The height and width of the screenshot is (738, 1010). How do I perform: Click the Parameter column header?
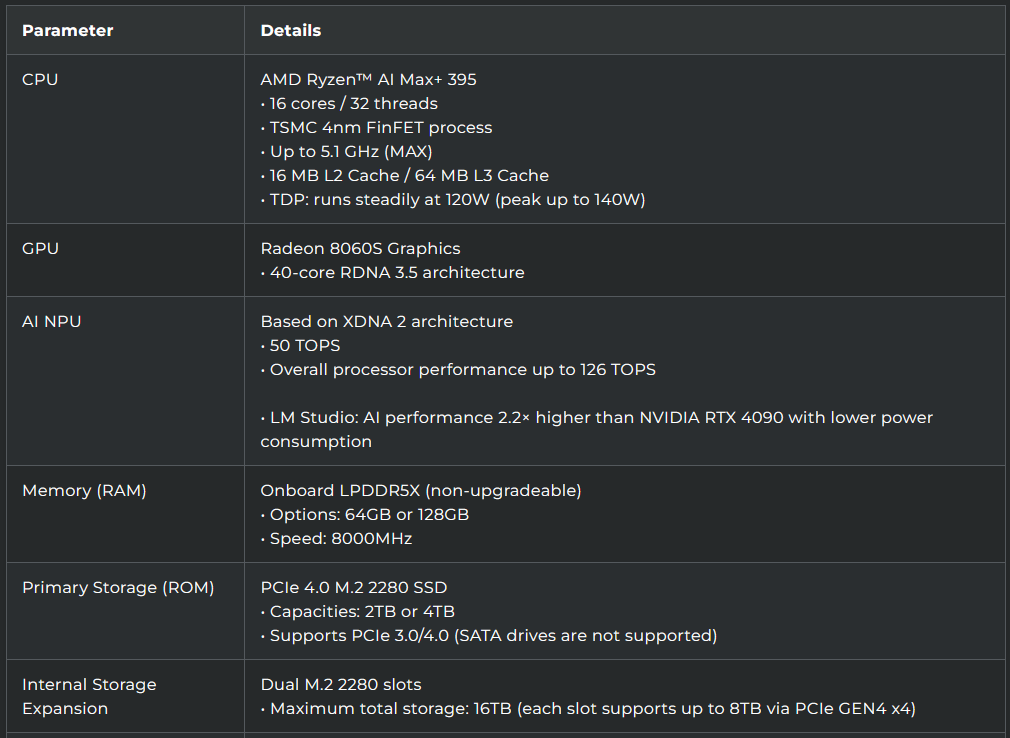pos(67,30)
